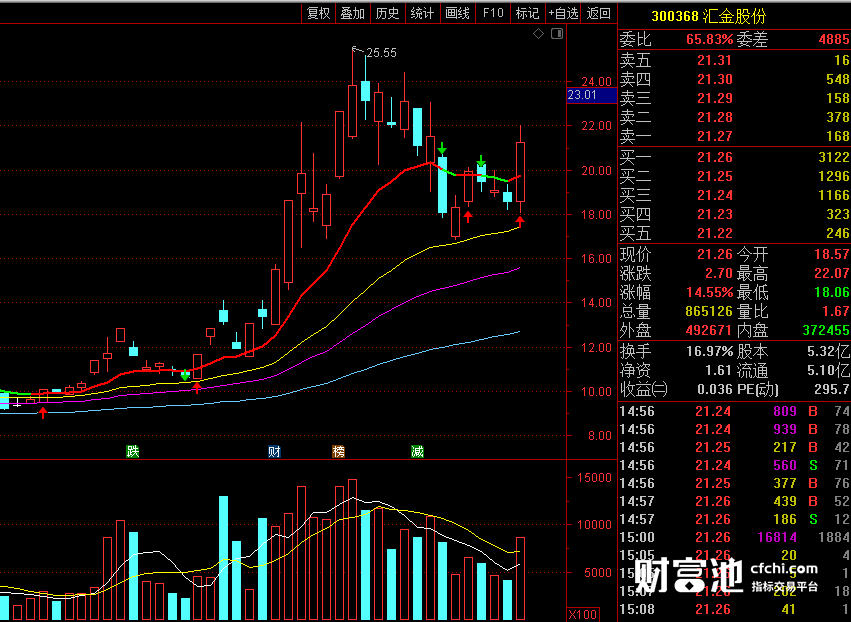
Task: Click 总量 value 865126
Action: tap(709, 312)
